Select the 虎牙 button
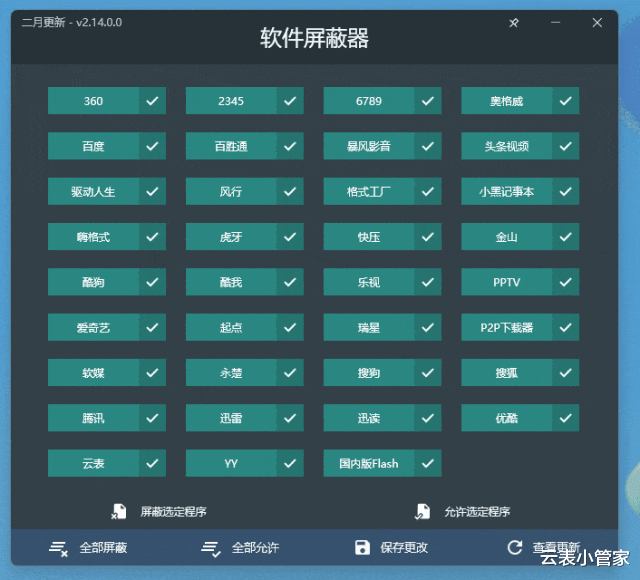The width and height of the screenshot is (640, 580). [x=231, y=237]
